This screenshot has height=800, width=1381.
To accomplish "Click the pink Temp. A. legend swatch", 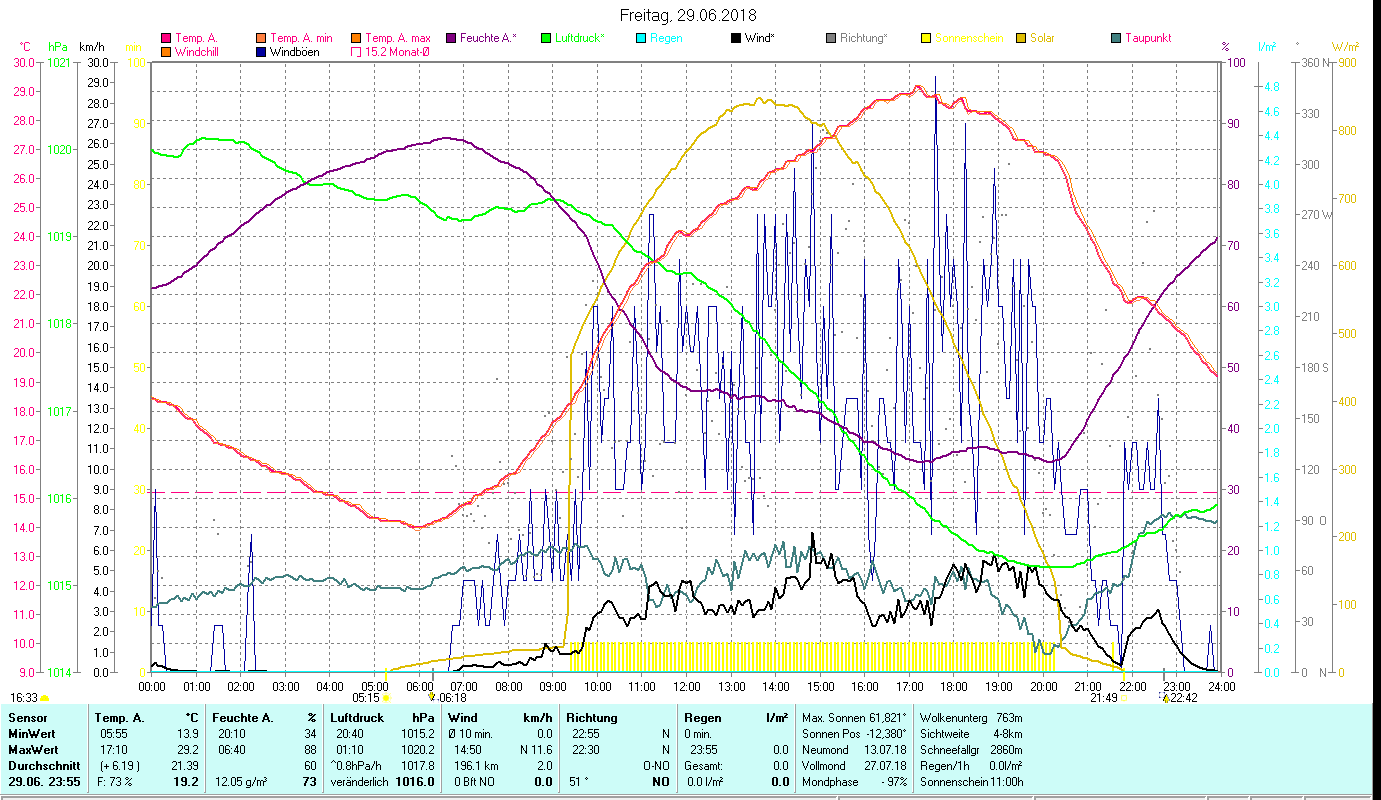I will coord(166,38).
